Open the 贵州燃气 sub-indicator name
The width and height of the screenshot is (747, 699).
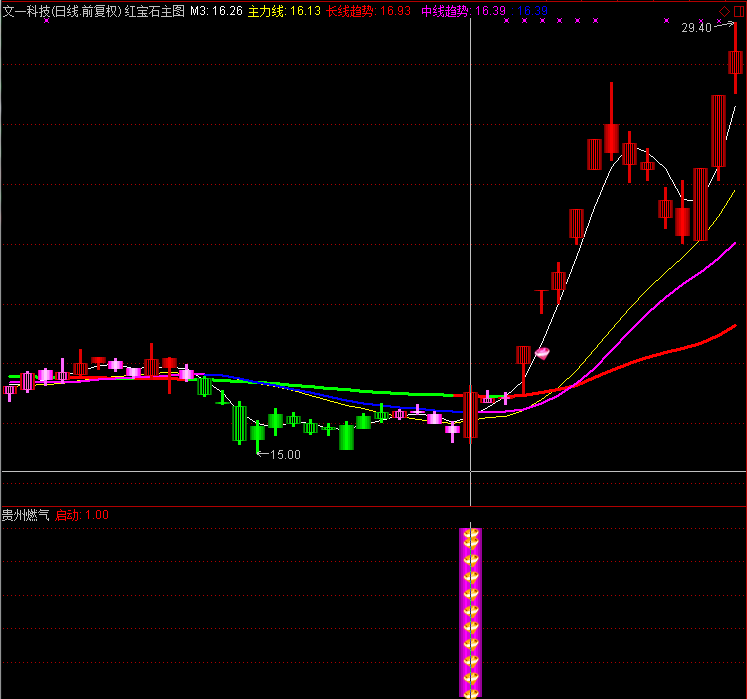point(25,515)
